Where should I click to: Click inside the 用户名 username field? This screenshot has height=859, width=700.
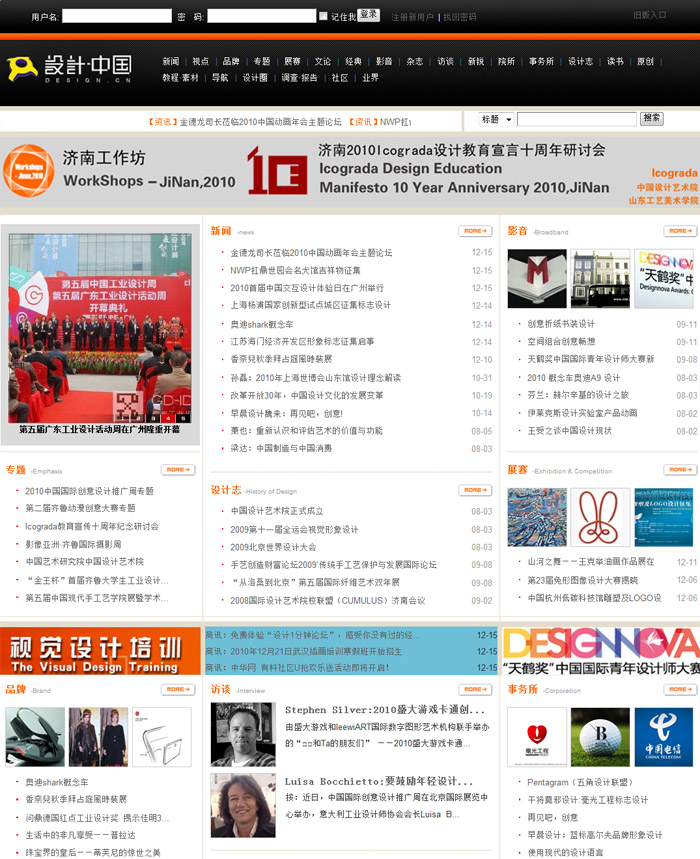(116, 16)
